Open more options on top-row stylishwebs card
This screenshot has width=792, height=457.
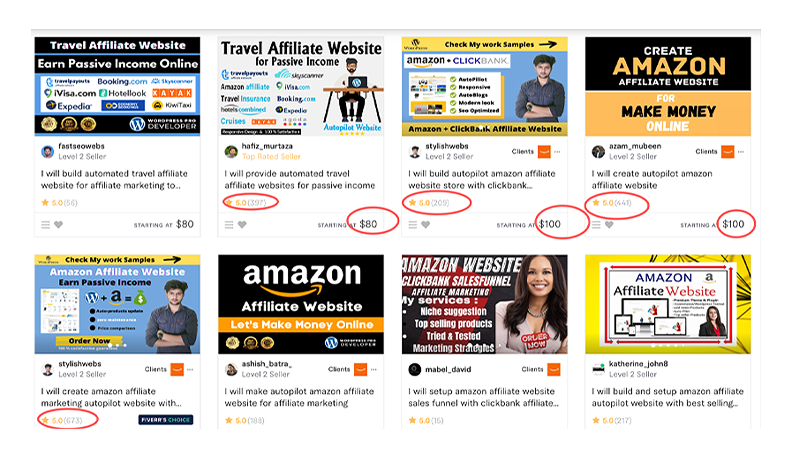click(557, 151)
